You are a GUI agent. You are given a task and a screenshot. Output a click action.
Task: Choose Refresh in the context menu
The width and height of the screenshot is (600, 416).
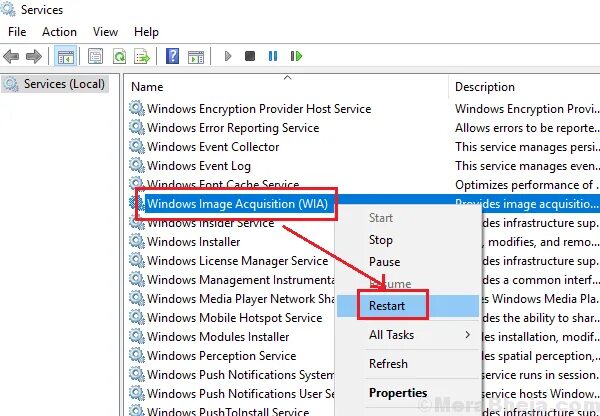coord(408,364)
